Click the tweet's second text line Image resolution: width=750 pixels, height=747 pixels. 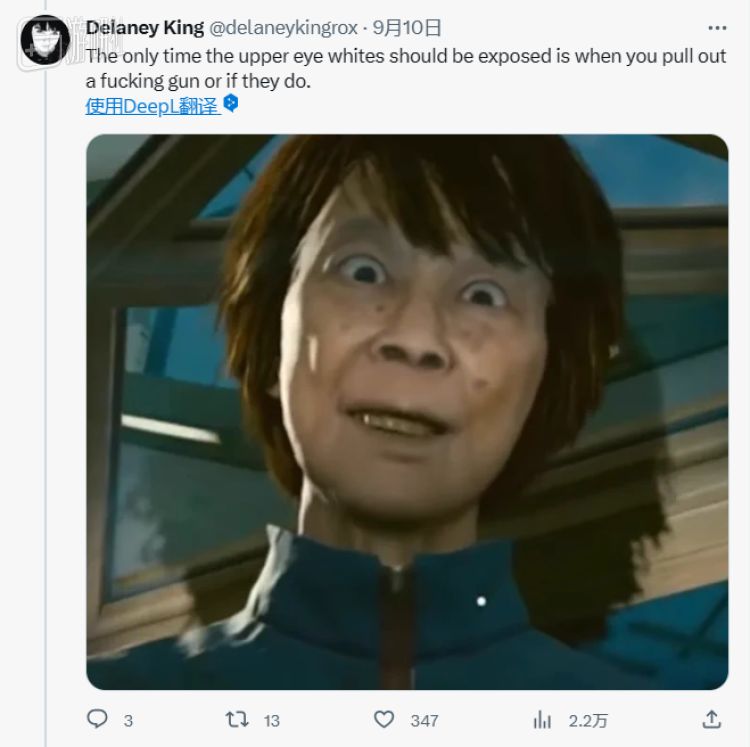(198, 81)
